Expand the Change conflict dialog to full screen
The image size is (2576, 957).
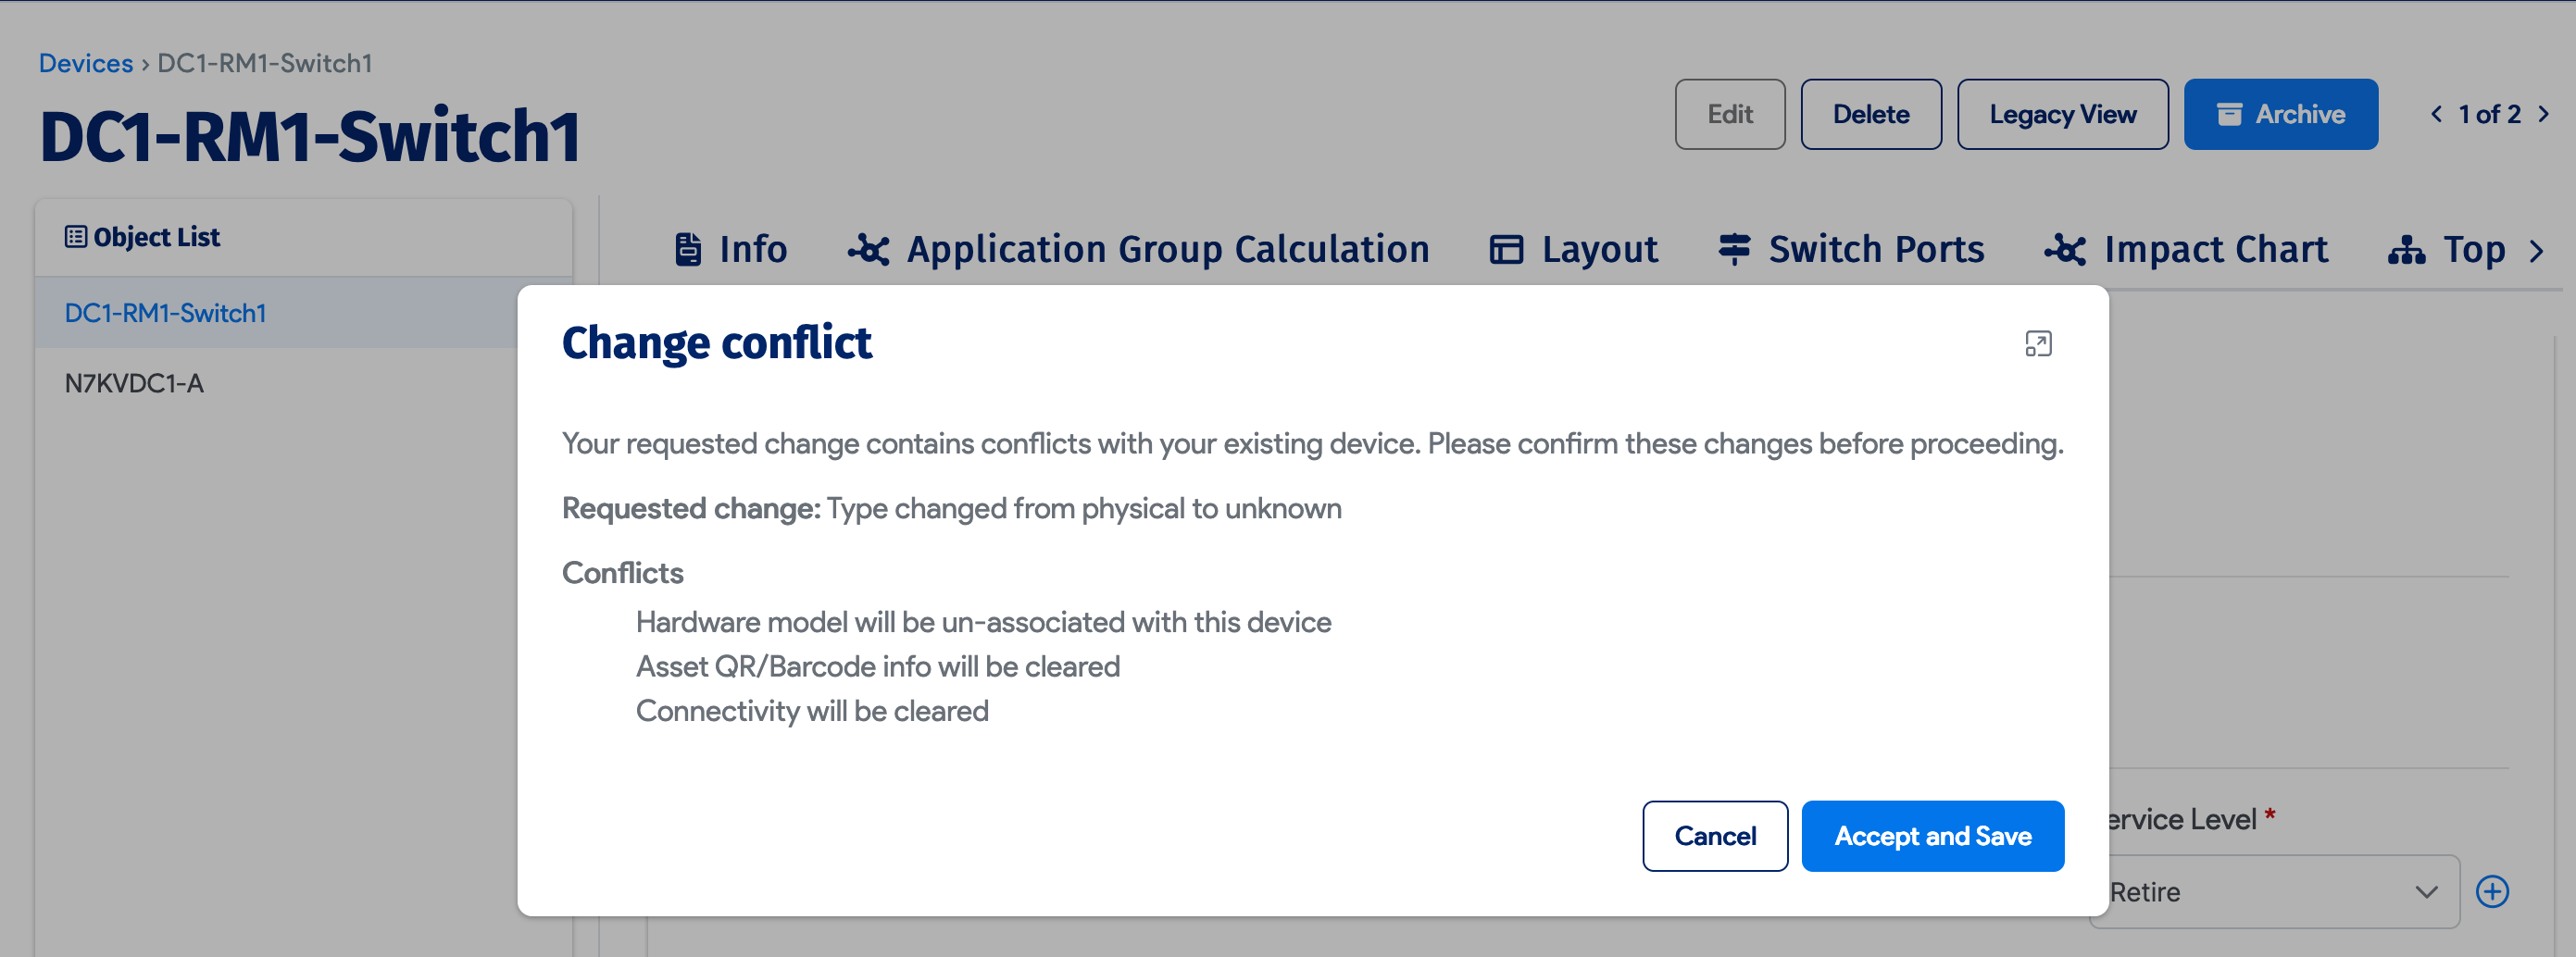point(2040,344)
